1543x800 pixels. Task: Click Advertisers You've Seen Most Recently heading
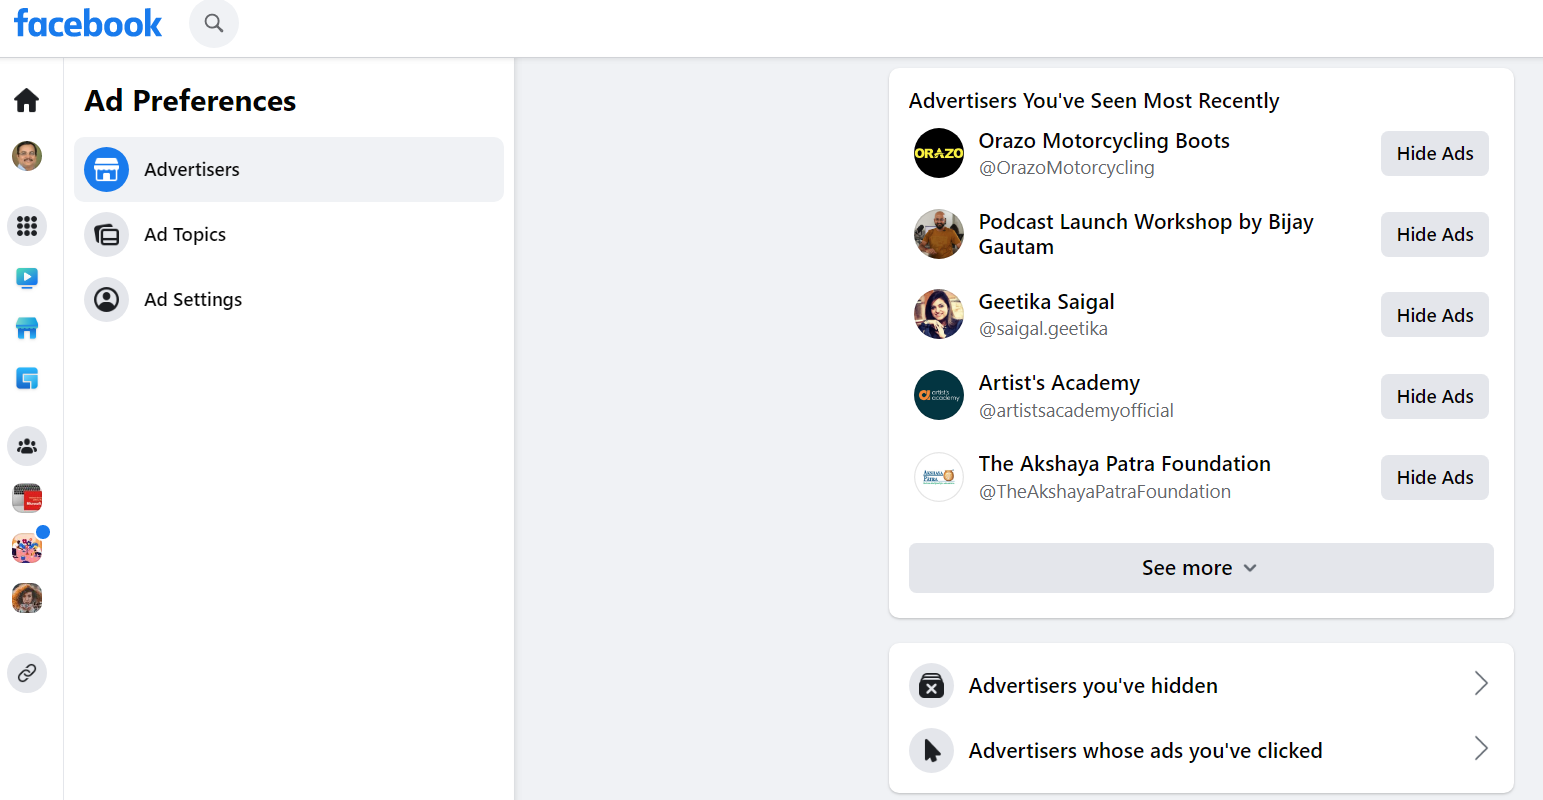point(1093,101)
